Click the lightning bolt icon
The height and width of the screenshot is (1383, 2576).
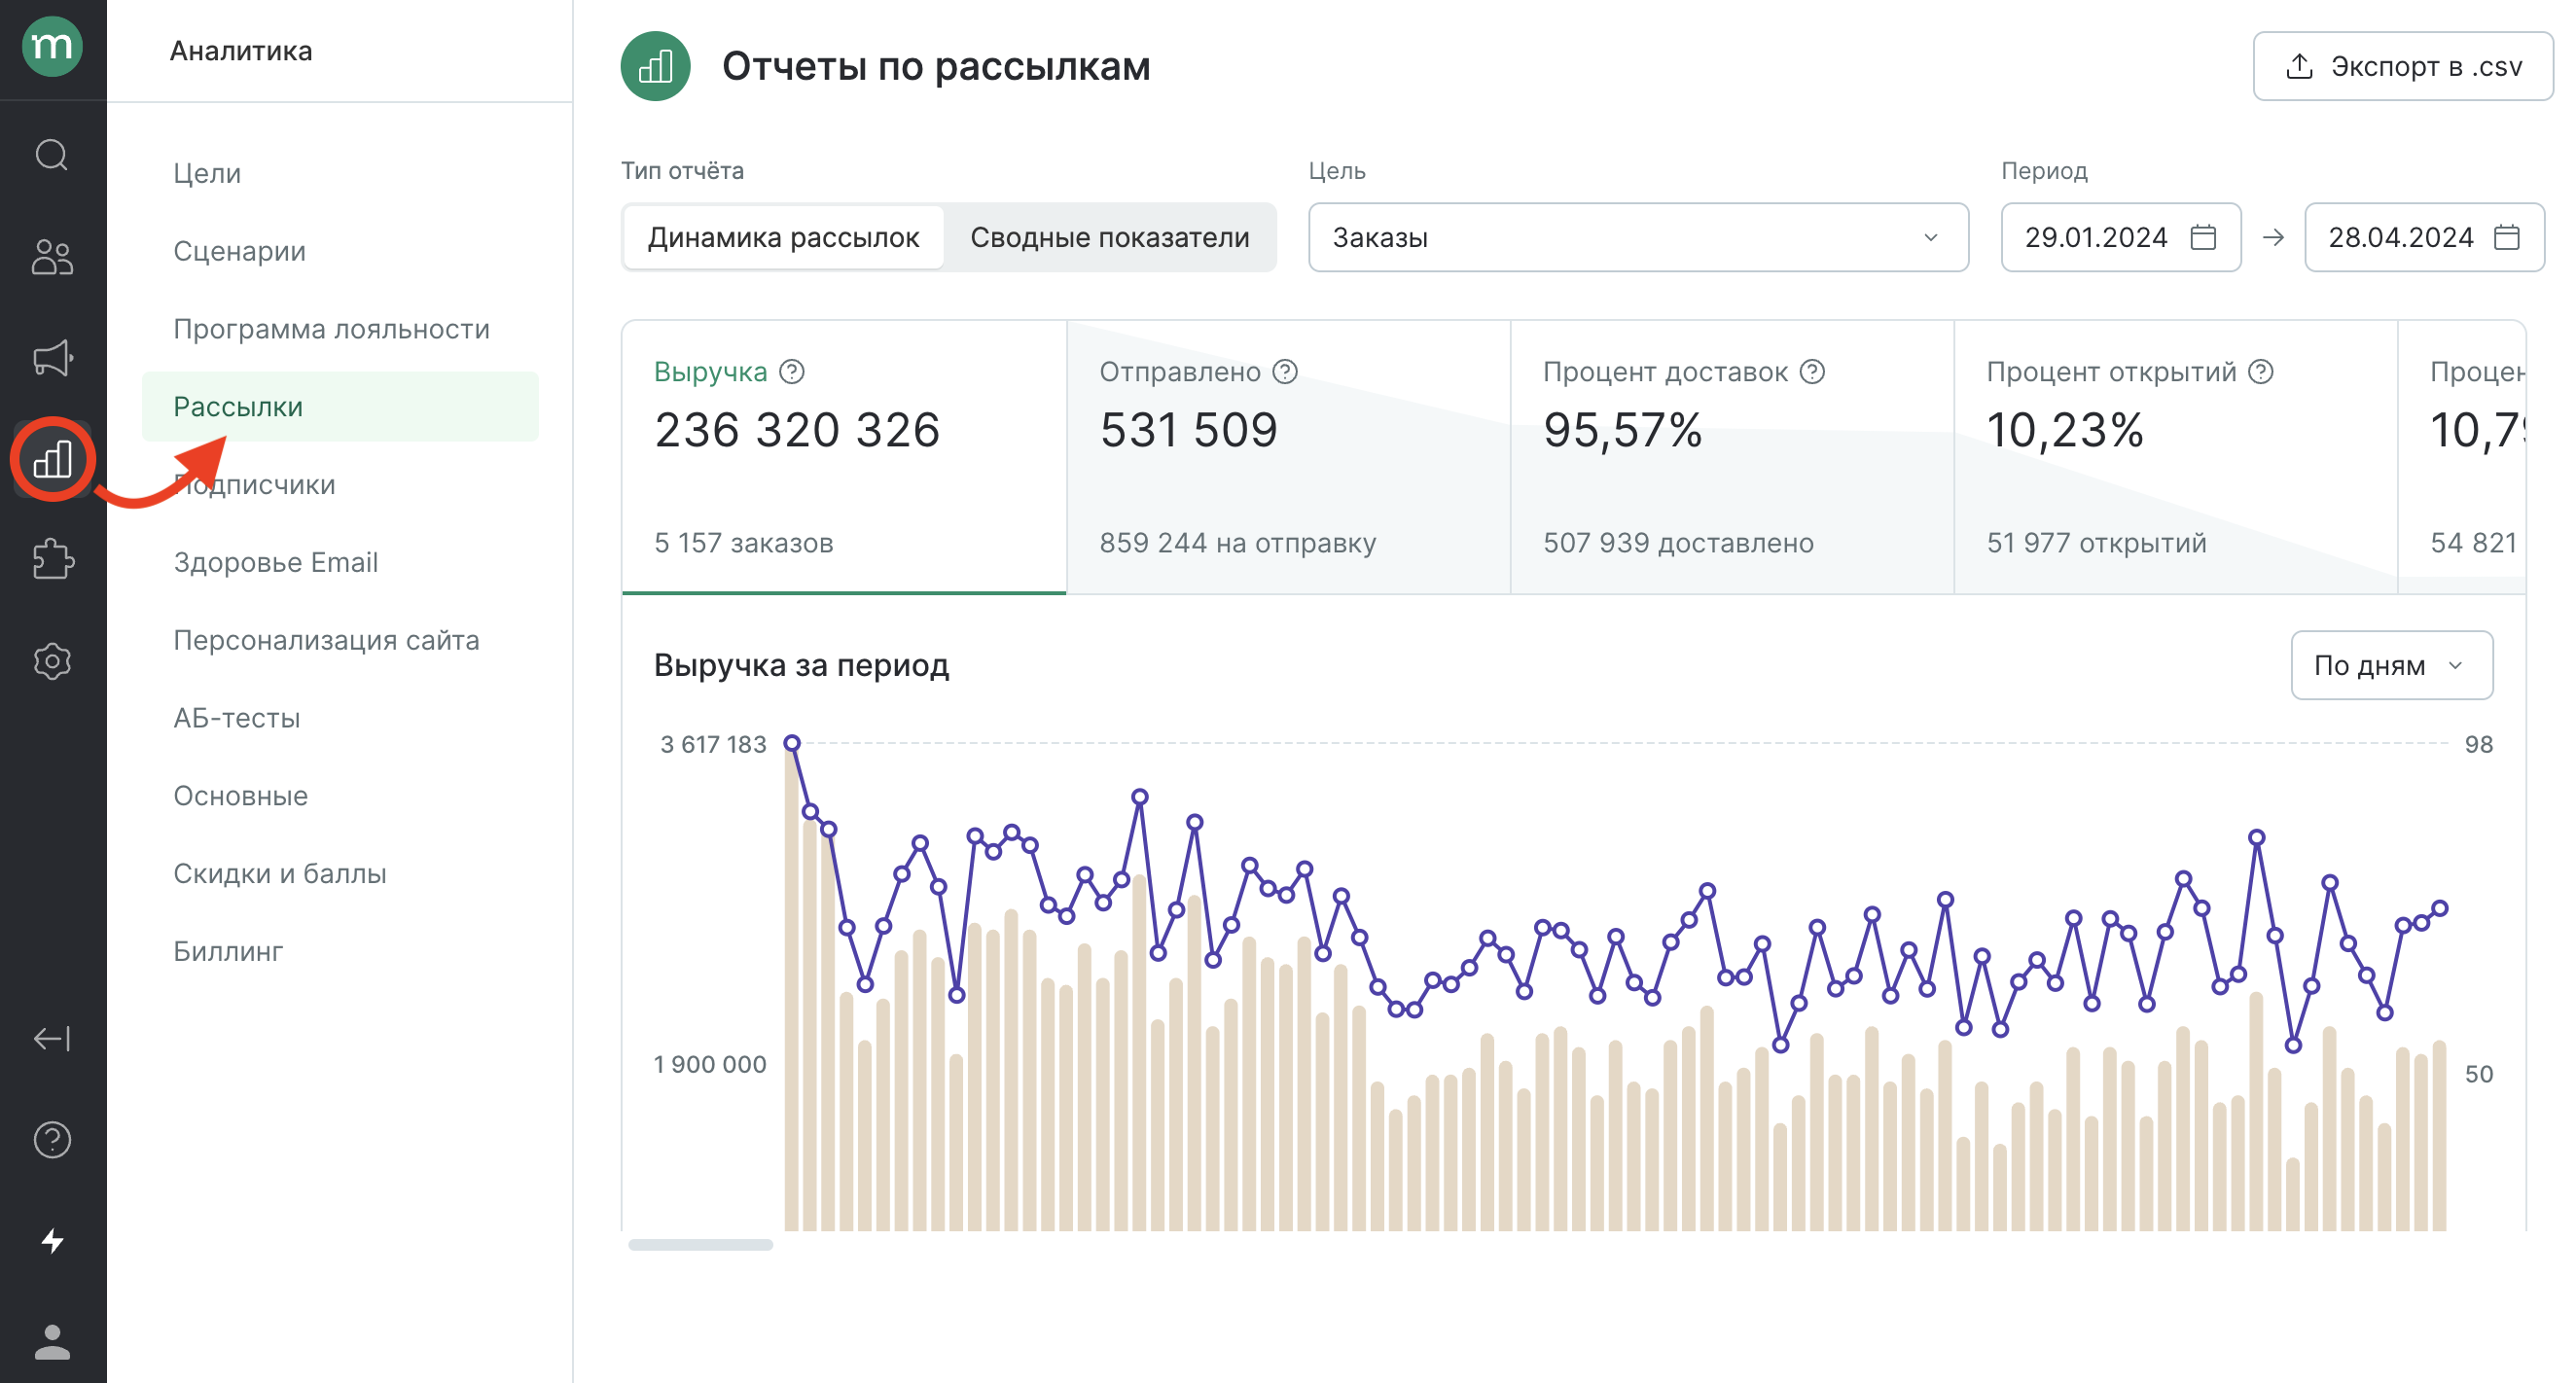52,1241
